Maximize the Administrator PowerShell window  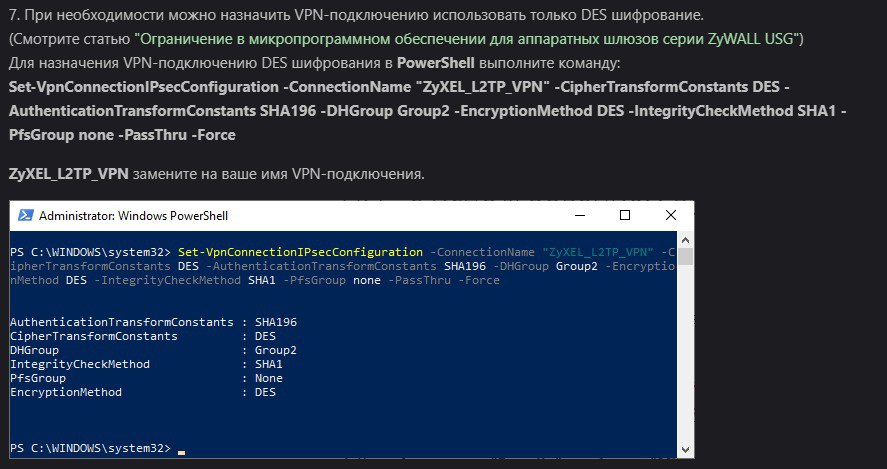pos(625,215)
